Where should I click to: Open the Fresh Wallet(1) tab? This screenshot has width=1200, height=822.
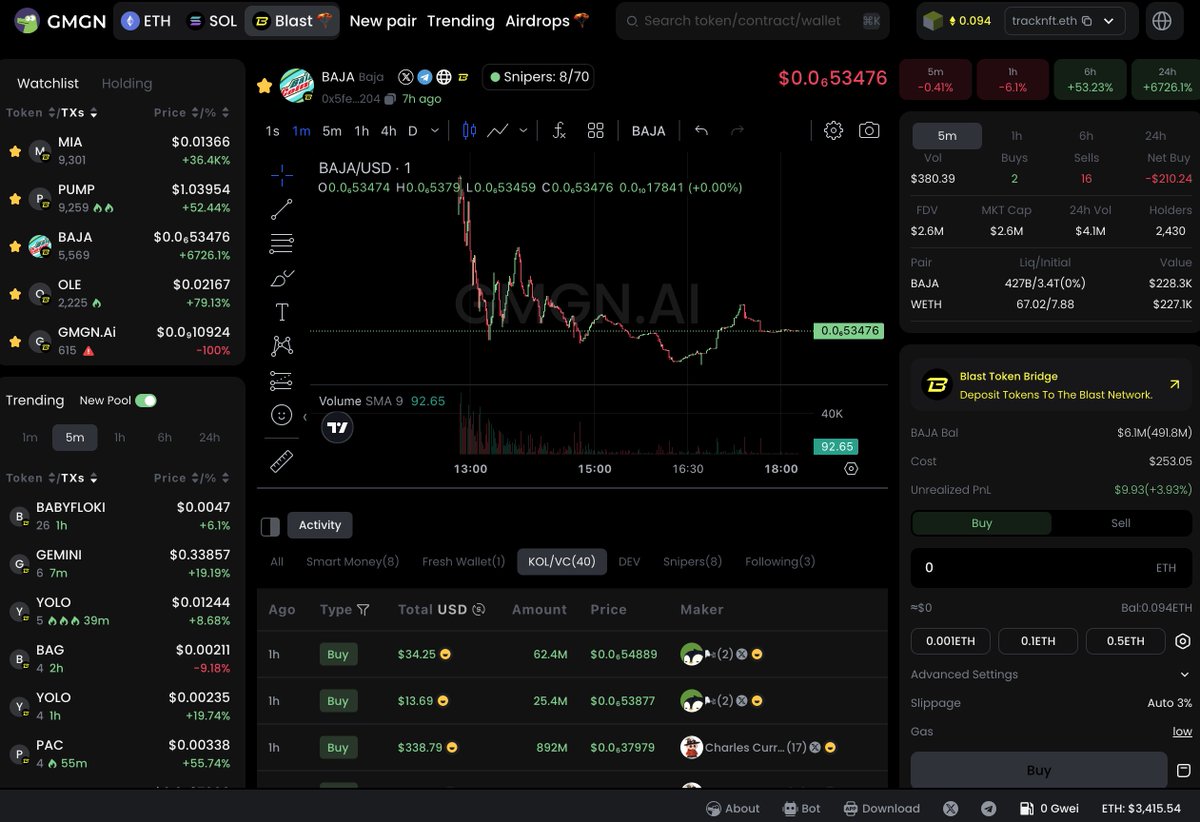[x=464, y=562]
